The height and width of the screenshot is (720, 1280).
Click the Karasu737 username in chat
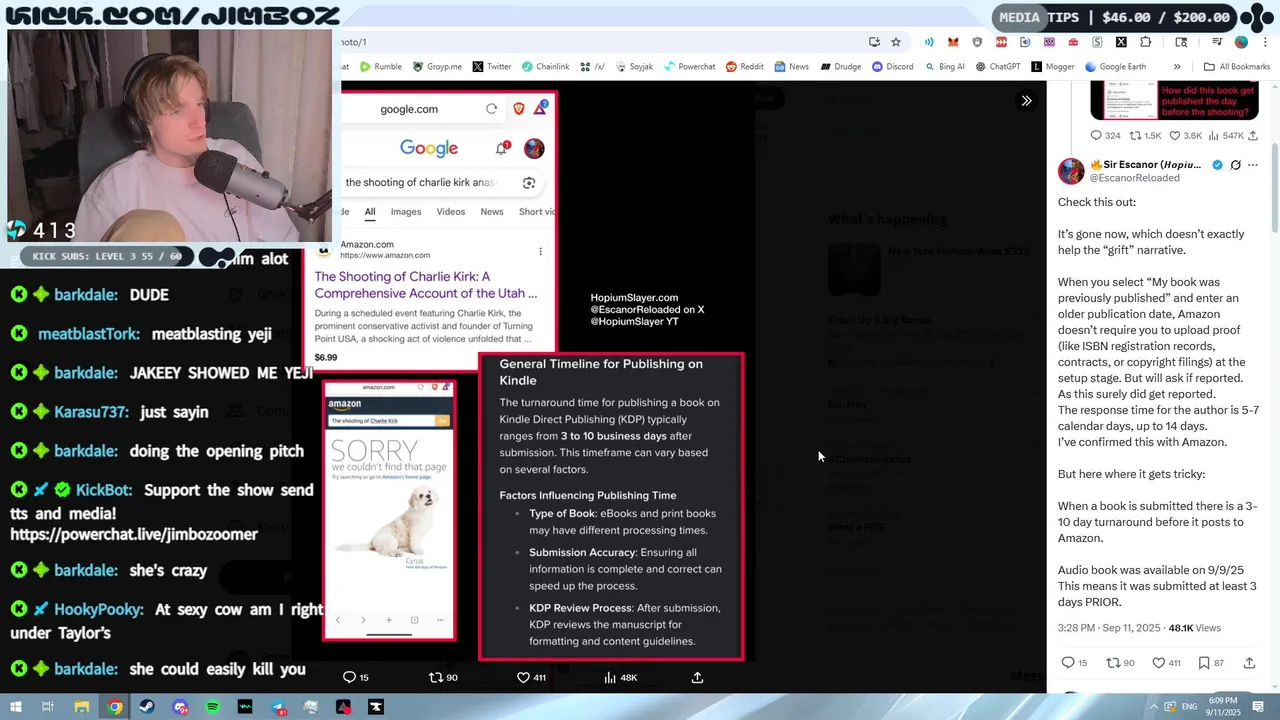pos(91,412)
